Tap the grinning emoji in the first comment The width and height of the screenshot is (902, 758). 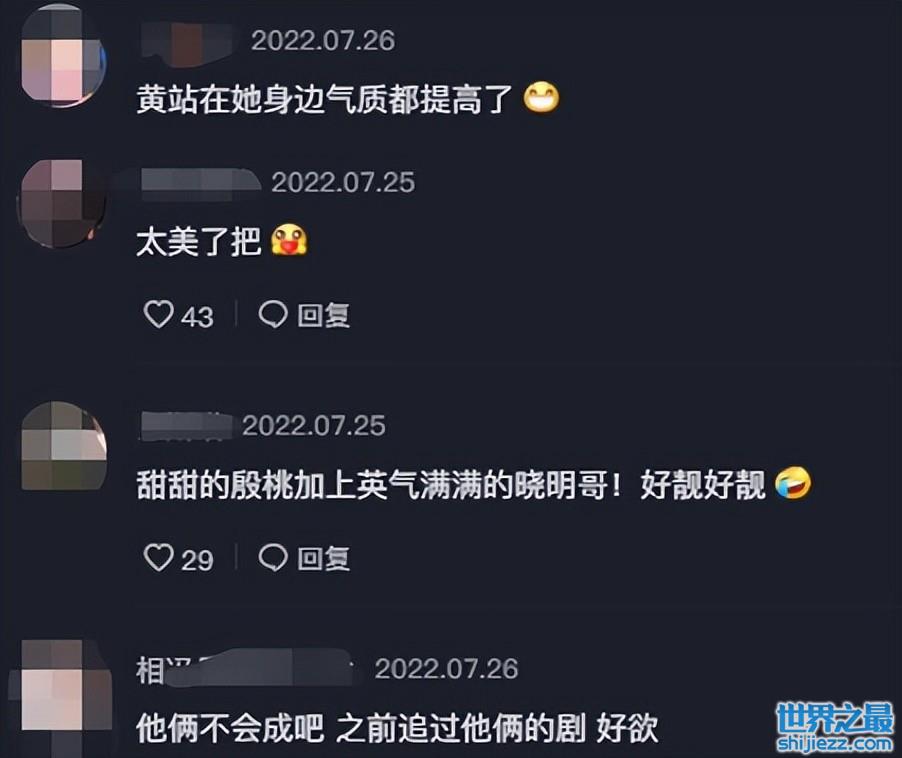click(541, 98)
